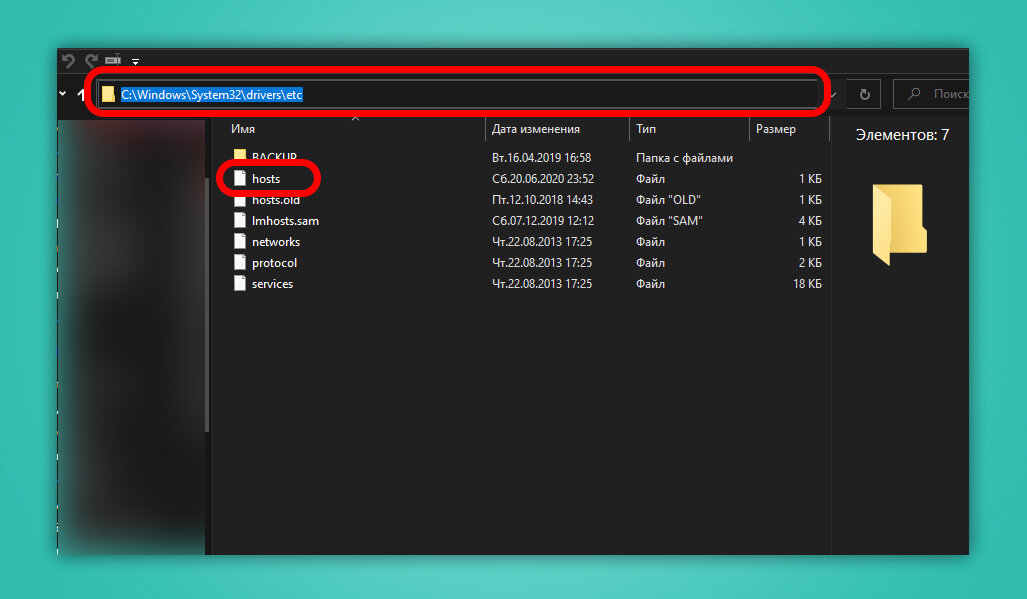Click the 18 КБ size of services
This screenshot has width=1027, height=599.
tap(808, 283)
